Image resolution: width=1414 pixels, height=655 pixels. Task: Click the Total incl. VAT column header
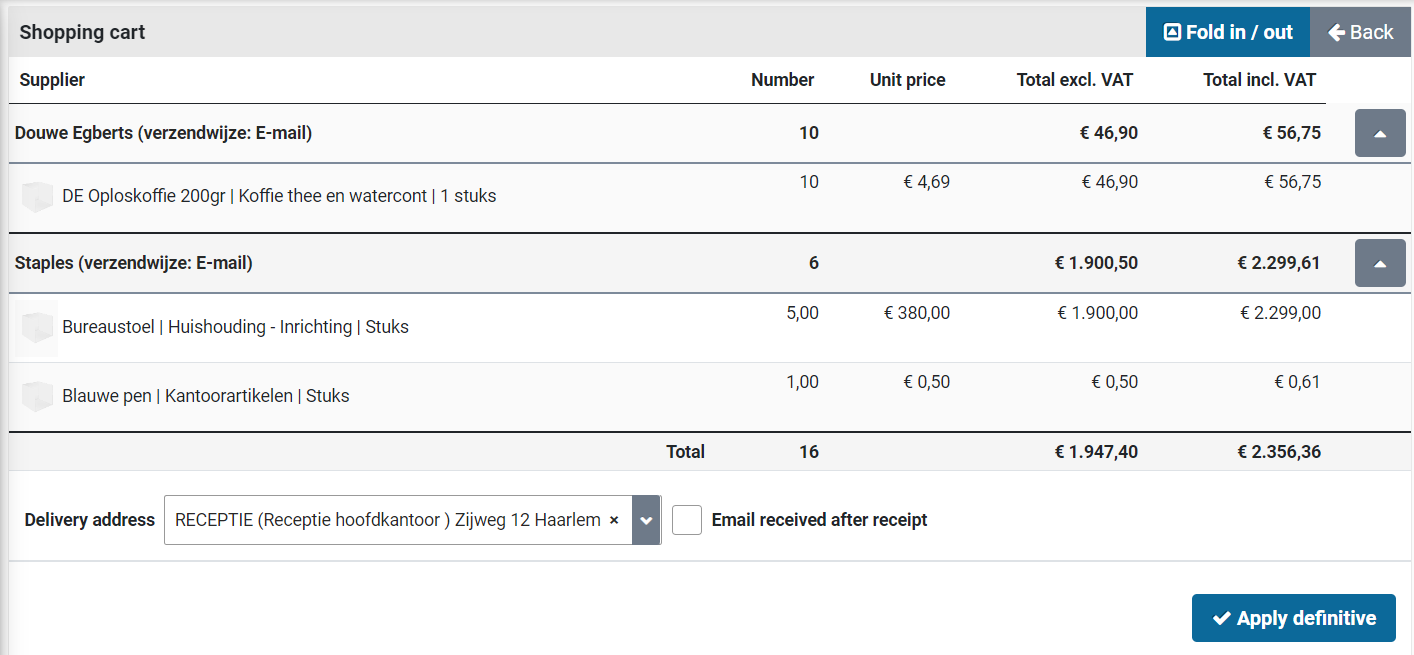point(1259,80)
